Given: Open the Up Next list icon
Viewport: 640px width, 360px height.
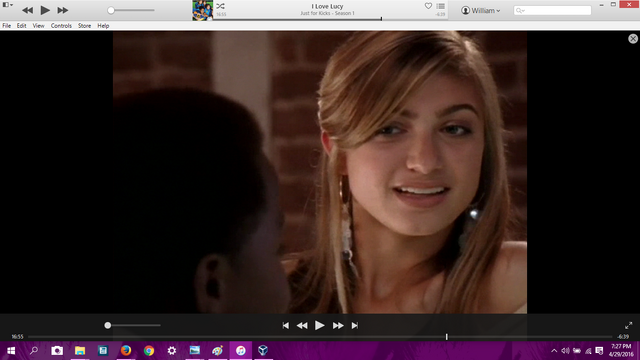Looking at the screenshot, I should tap(441, 6).
